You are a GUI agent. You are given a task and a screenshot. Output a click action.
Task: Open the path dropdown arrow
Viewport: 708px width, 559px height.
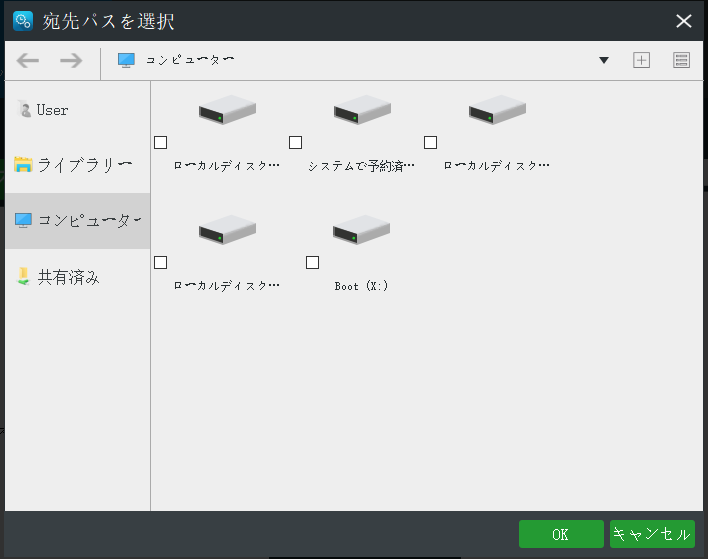(x=604, y=60)
